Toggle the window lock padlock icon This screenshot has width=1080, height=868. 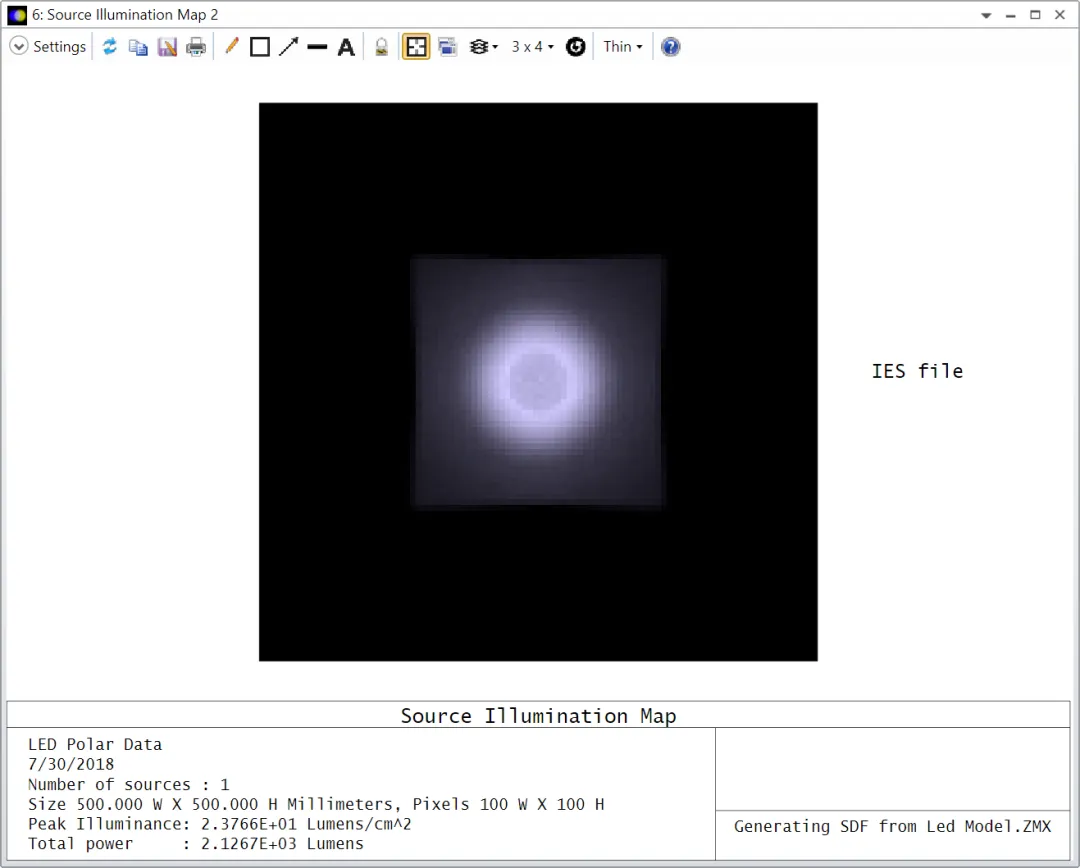point(382,47)
